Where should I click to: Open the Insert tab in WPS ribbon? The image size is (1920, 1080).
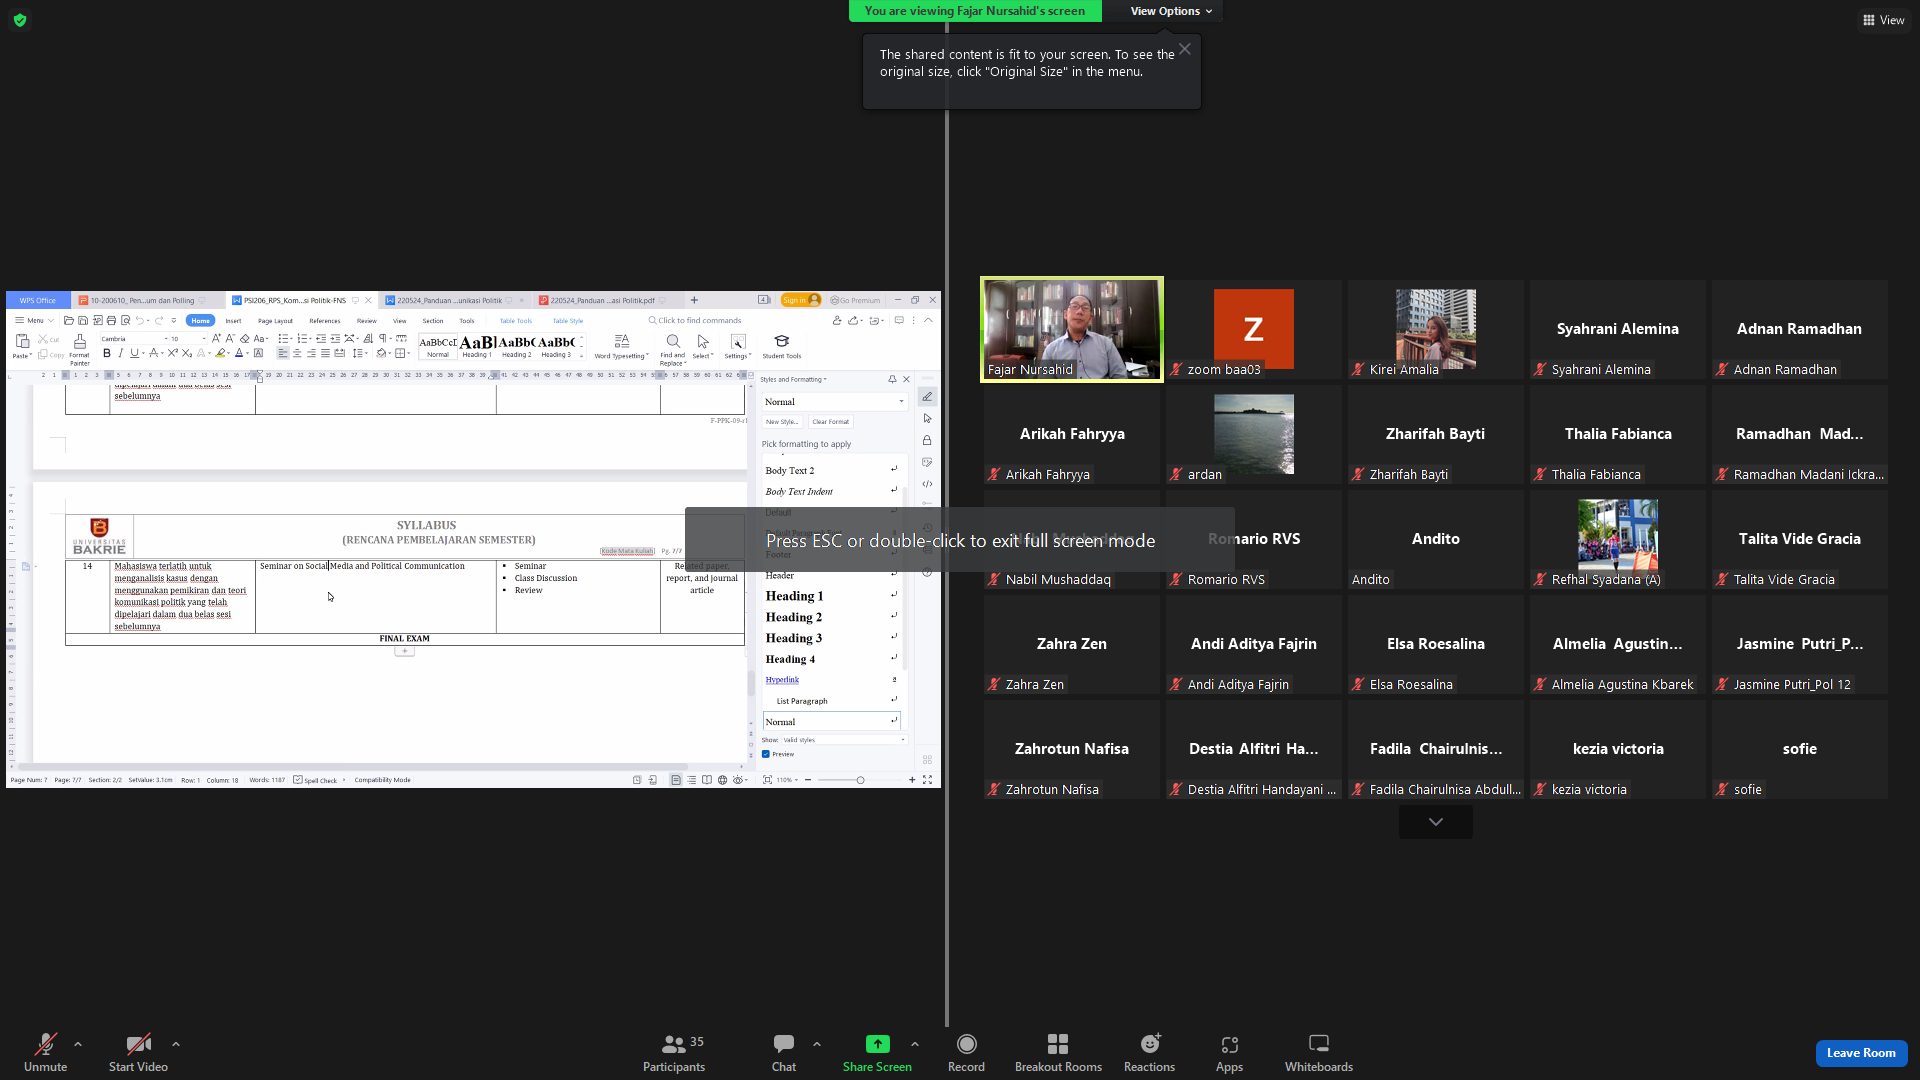coord(233,321)
